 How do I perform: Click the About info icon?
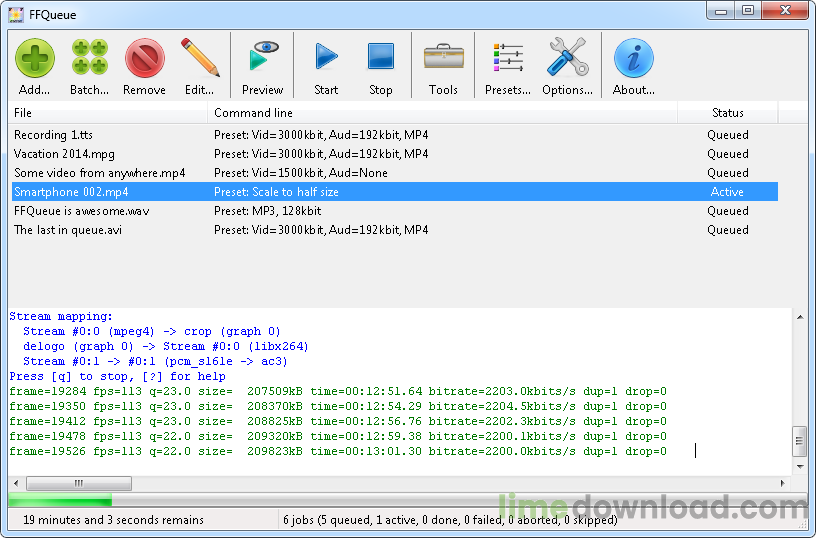tap(633, 60)
